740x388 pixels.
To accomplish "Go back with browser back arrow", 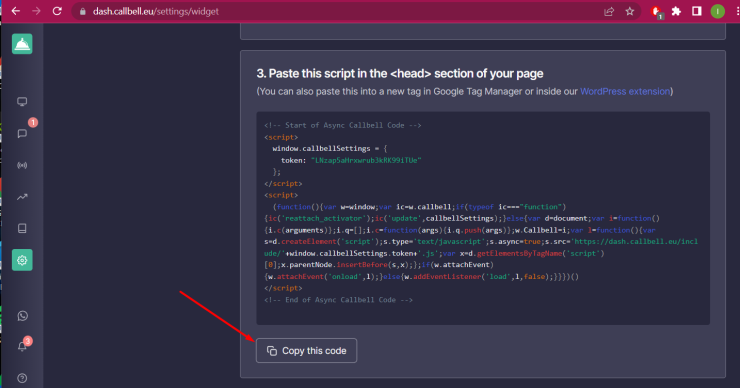I will [x=16, y=11].
